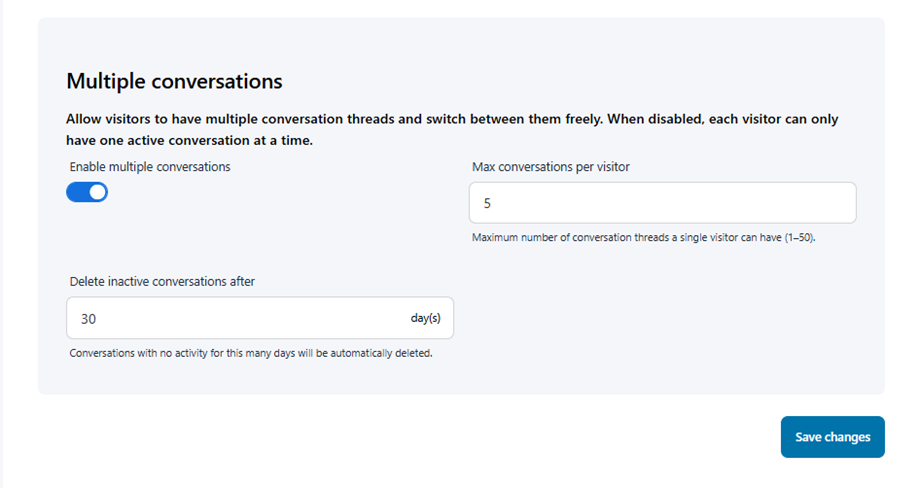The image size is (920, 488).
Task: Focus the Max conversations per visitor field
Action: coord(662,203)
